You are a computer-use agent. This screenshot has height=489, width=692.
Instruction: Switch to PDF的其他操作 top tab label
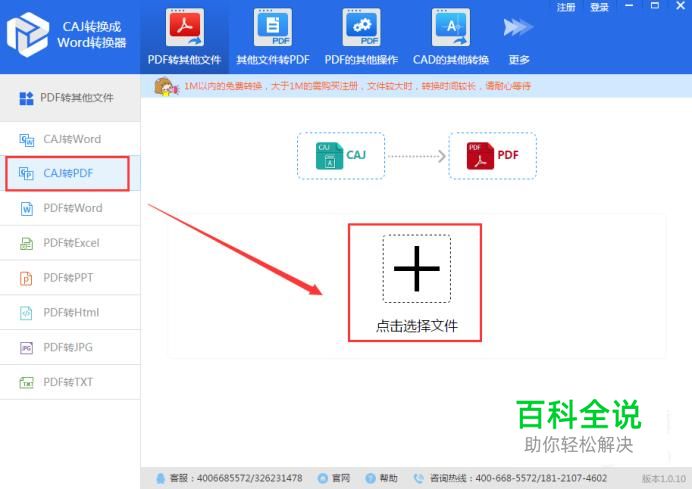pyautogui.click(x=361, y=60)
